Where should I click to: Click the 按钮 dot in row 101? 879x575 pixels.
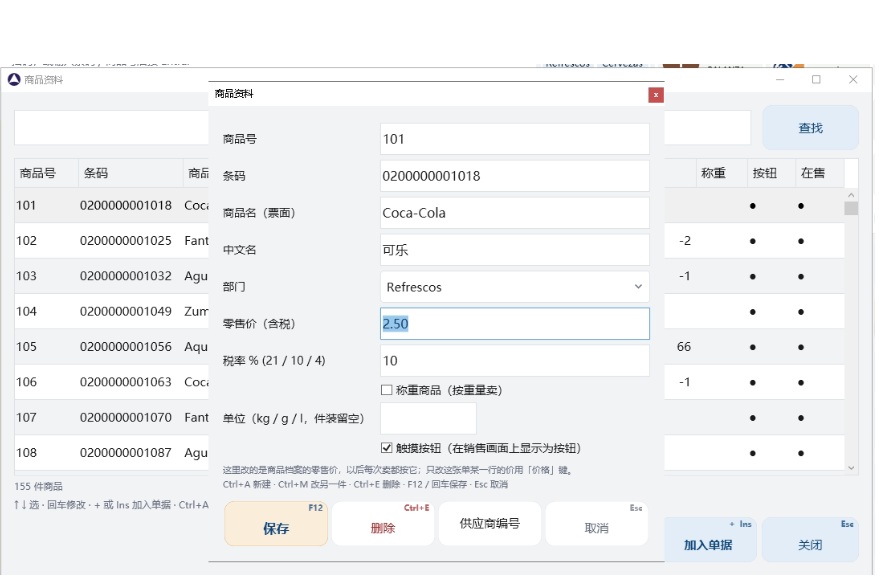point(752,206)
